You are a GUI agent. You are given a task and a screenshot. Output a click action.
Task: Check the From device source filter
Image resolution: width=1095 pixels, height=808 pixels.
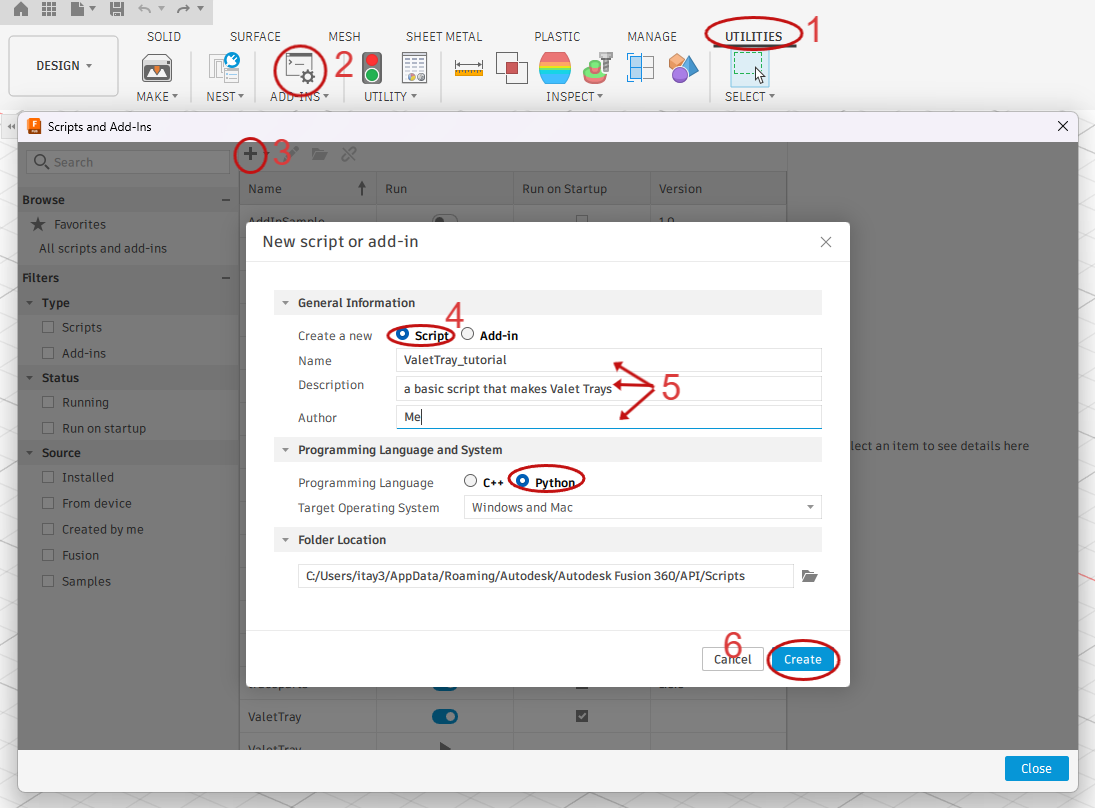(48, 503)
